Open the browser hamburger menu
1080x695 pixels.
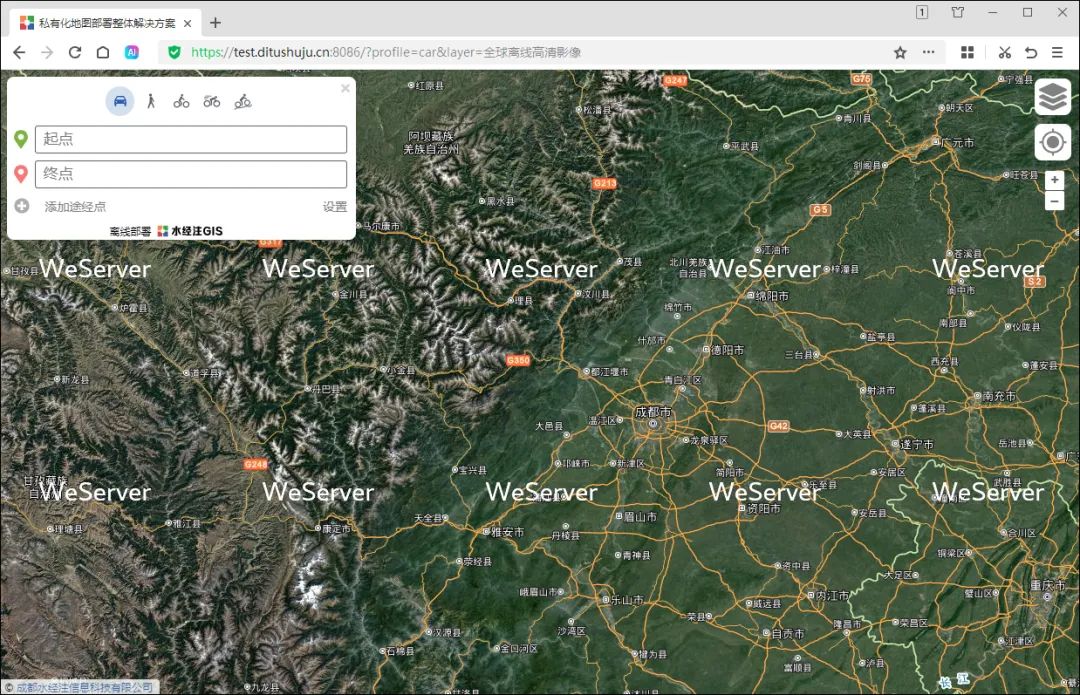(1057, 52)
